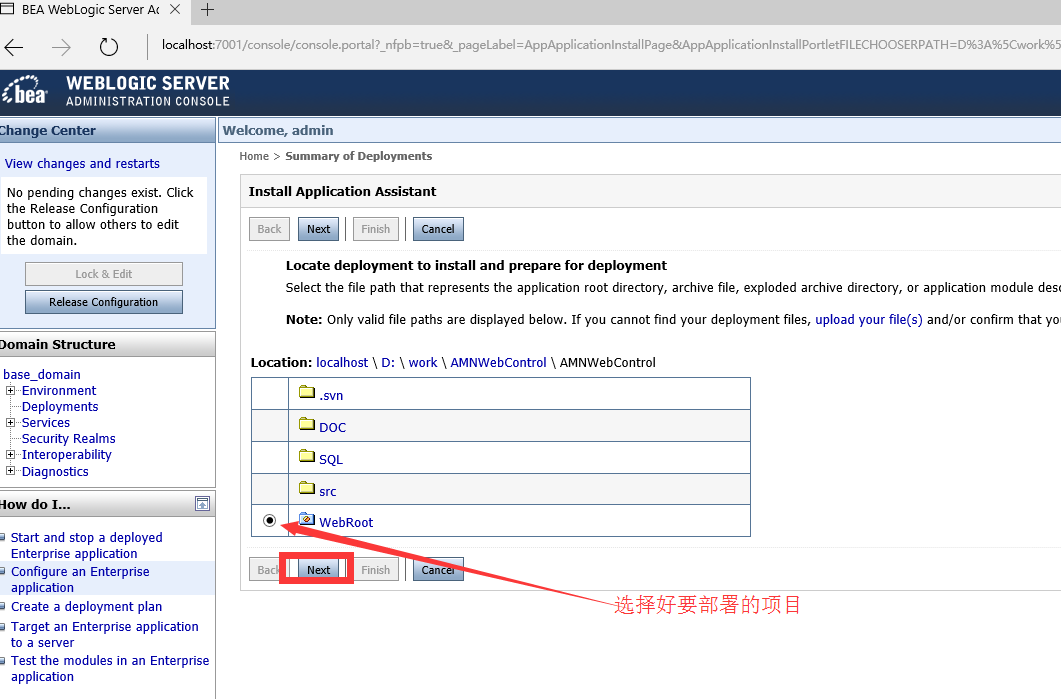This screenshot has width=1061, height=699.
Task: Click the .svn folder icon
Action: click(307, 392)
